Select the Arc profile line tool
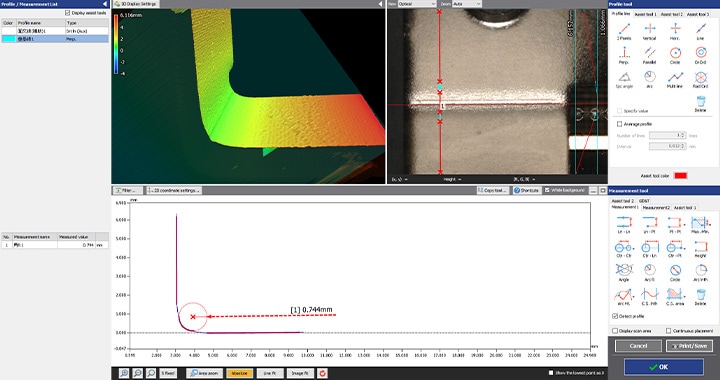Image resolution: width=720 pixels, height=380 pixels. point(649,79)
